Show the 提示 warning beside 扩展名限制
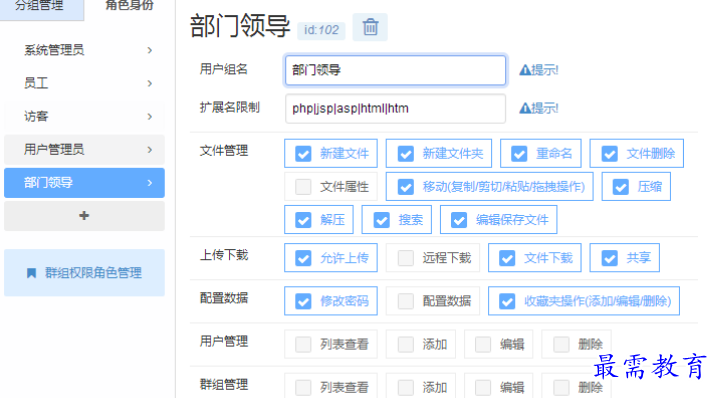Screen dimensions: 715x398 pyautogui.click(x=539, y=108)
